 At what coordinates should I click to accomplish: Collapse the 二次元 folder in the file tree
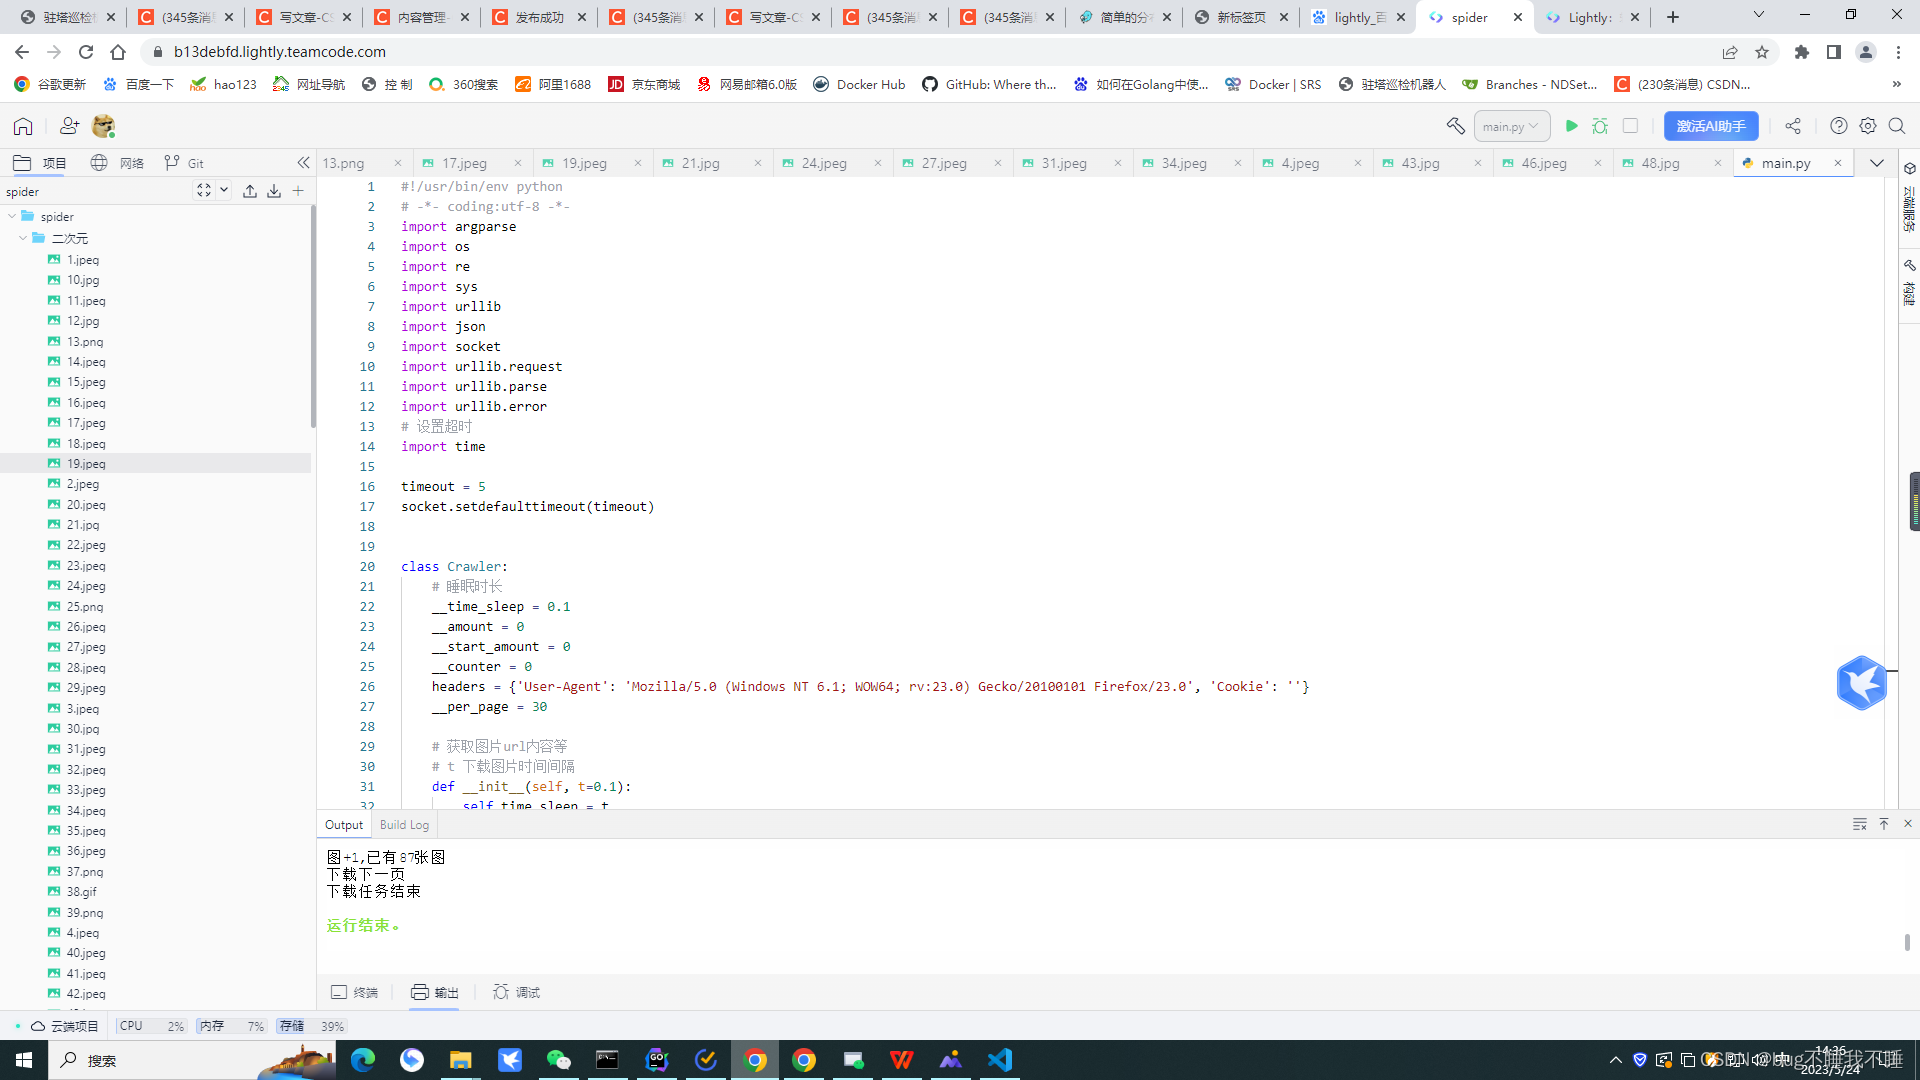(x=23, y=238)
